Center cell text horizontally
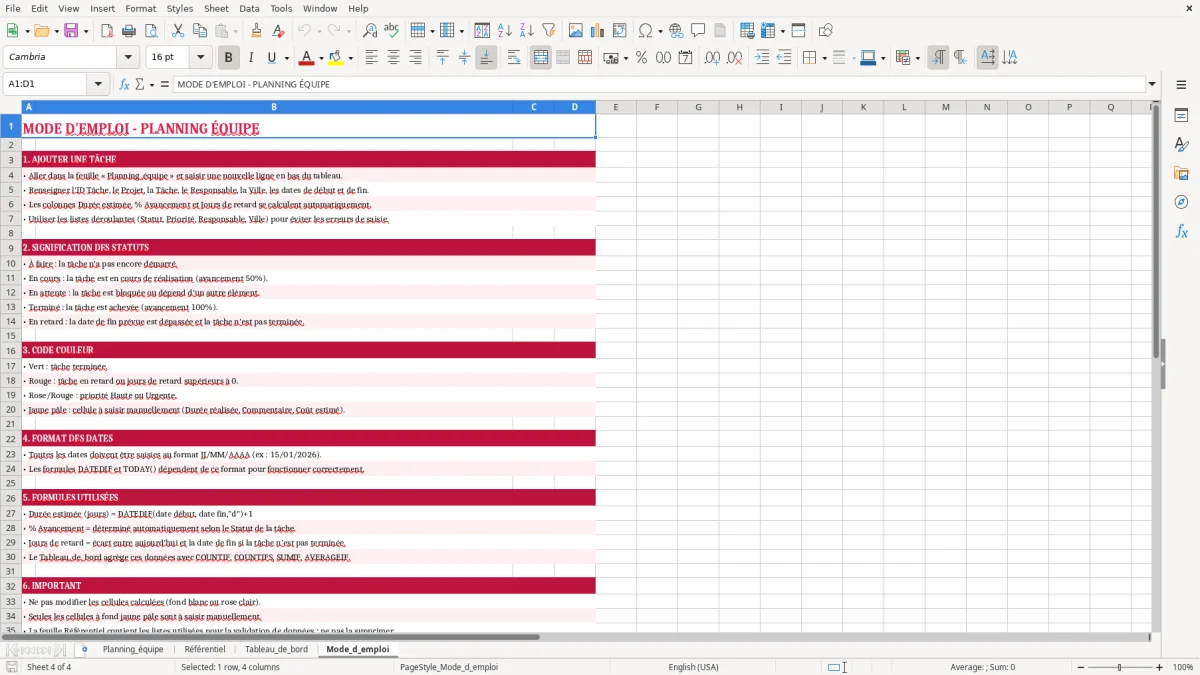The height and width of the screenshot is (675, 1200). (393, 58)
